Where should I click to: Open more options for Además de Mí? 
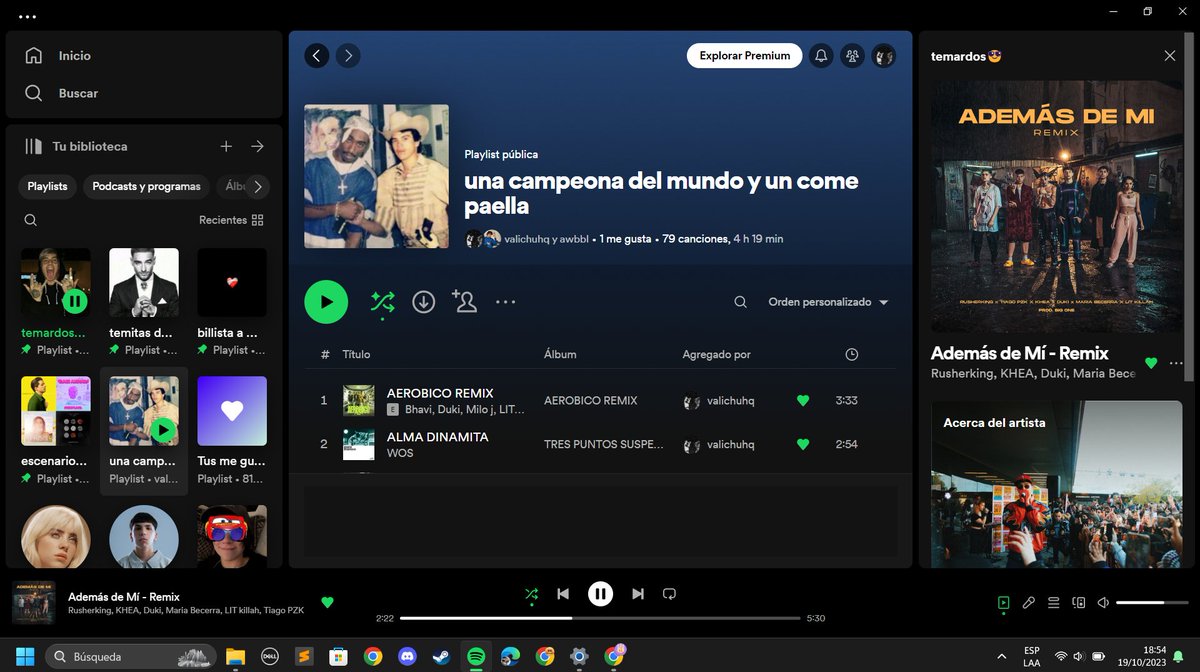pos(1176,363)
